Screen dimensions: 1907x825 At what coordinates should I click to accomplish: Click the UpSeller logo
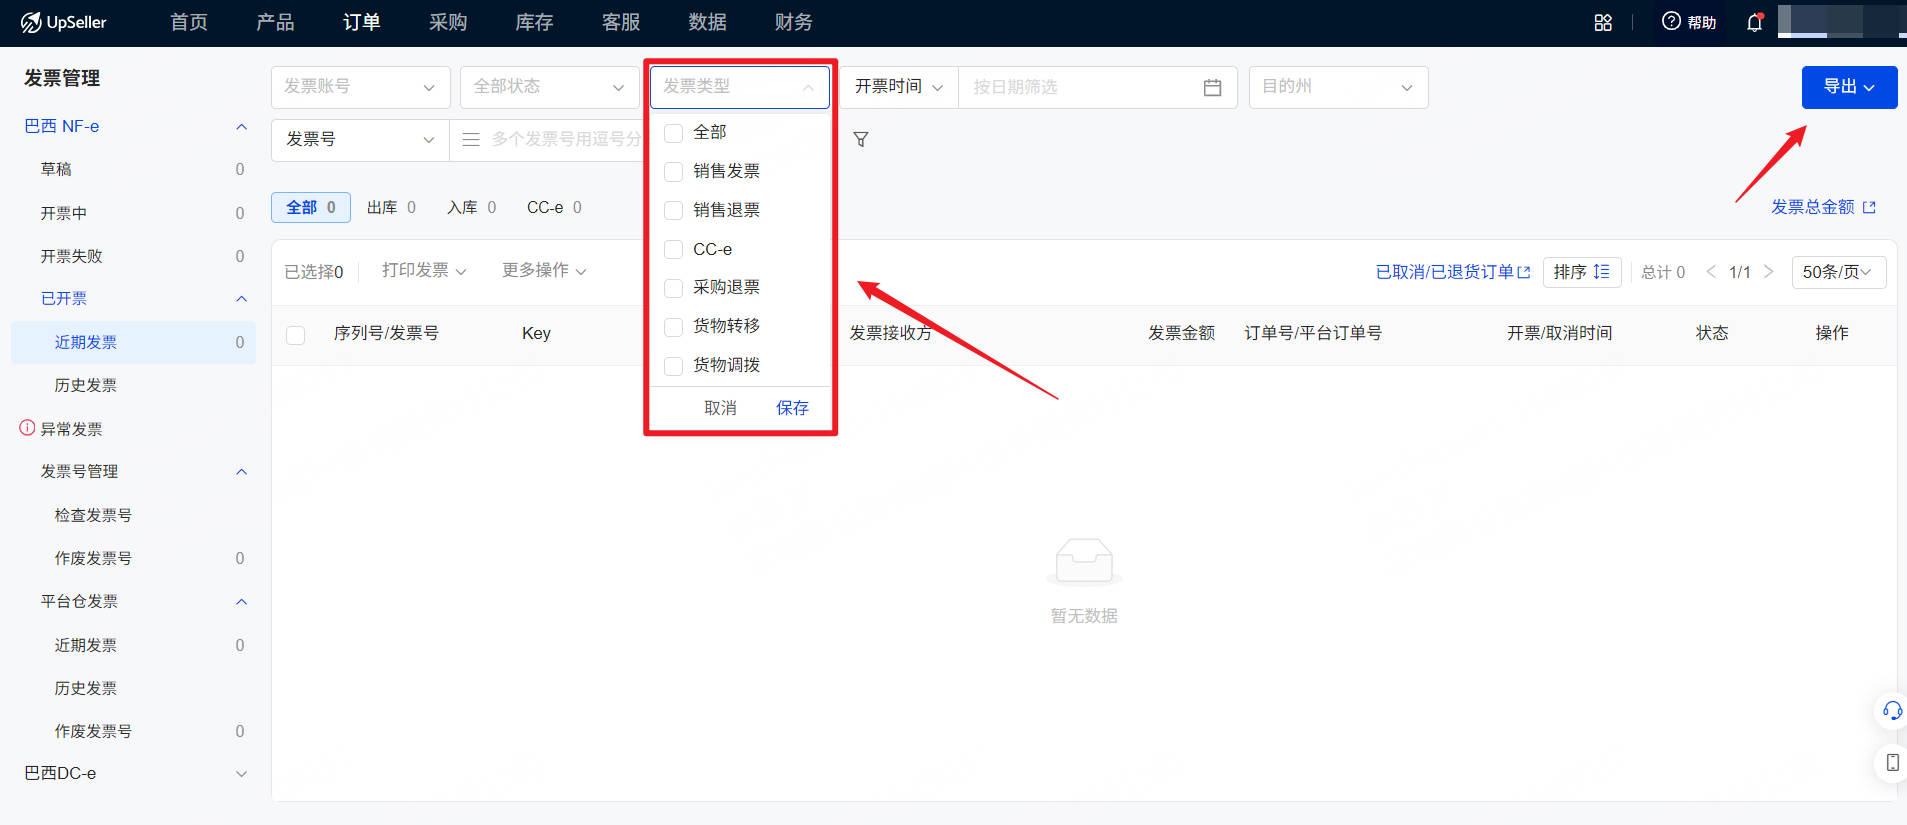point(63,22)
